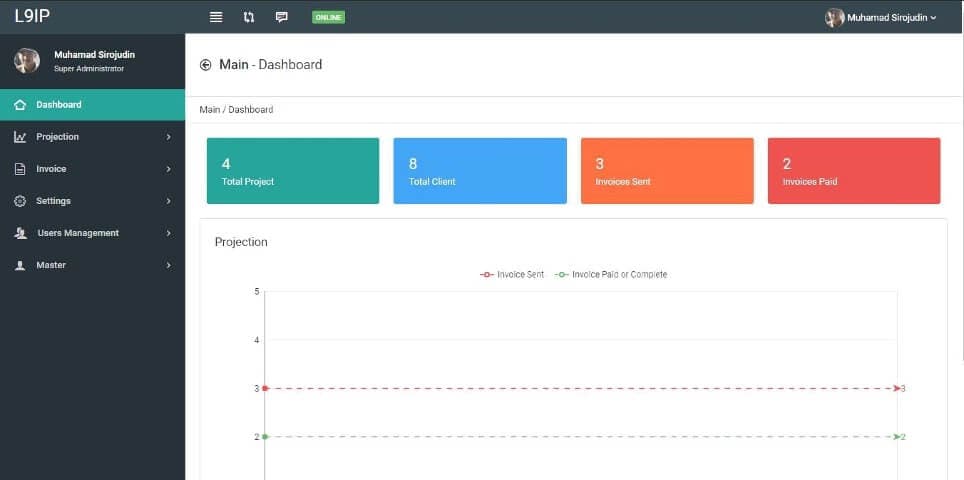Open the Total Project card
This screenshot has height=480, width=964.
click(x=293, y=171)
